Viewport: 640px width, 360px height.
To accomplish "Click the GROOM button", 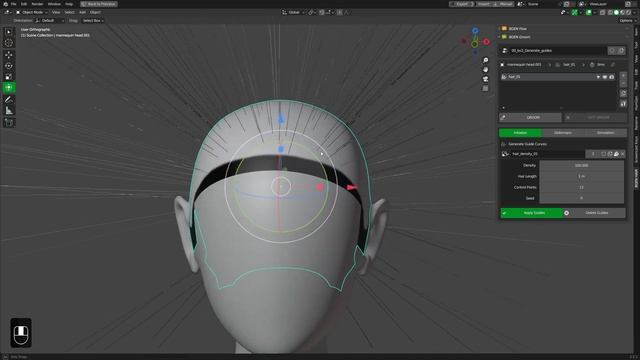I will [x=530, y=118].
